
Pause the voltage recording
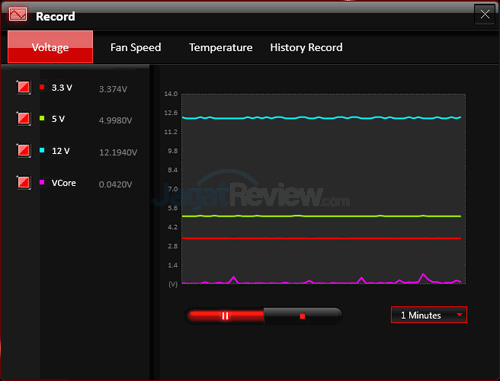pyautogui.click(x=225, y=316)
